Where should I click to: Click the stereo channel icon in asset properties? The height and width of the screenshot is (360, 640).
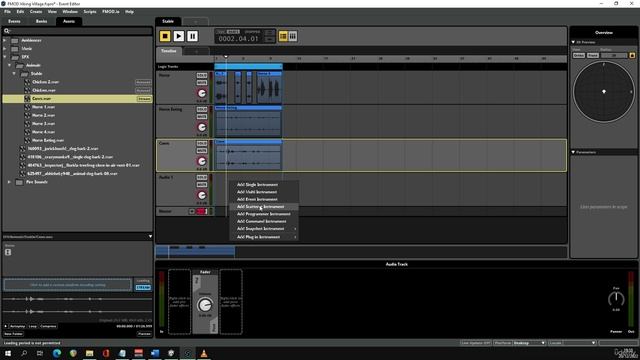click(8, 253)
